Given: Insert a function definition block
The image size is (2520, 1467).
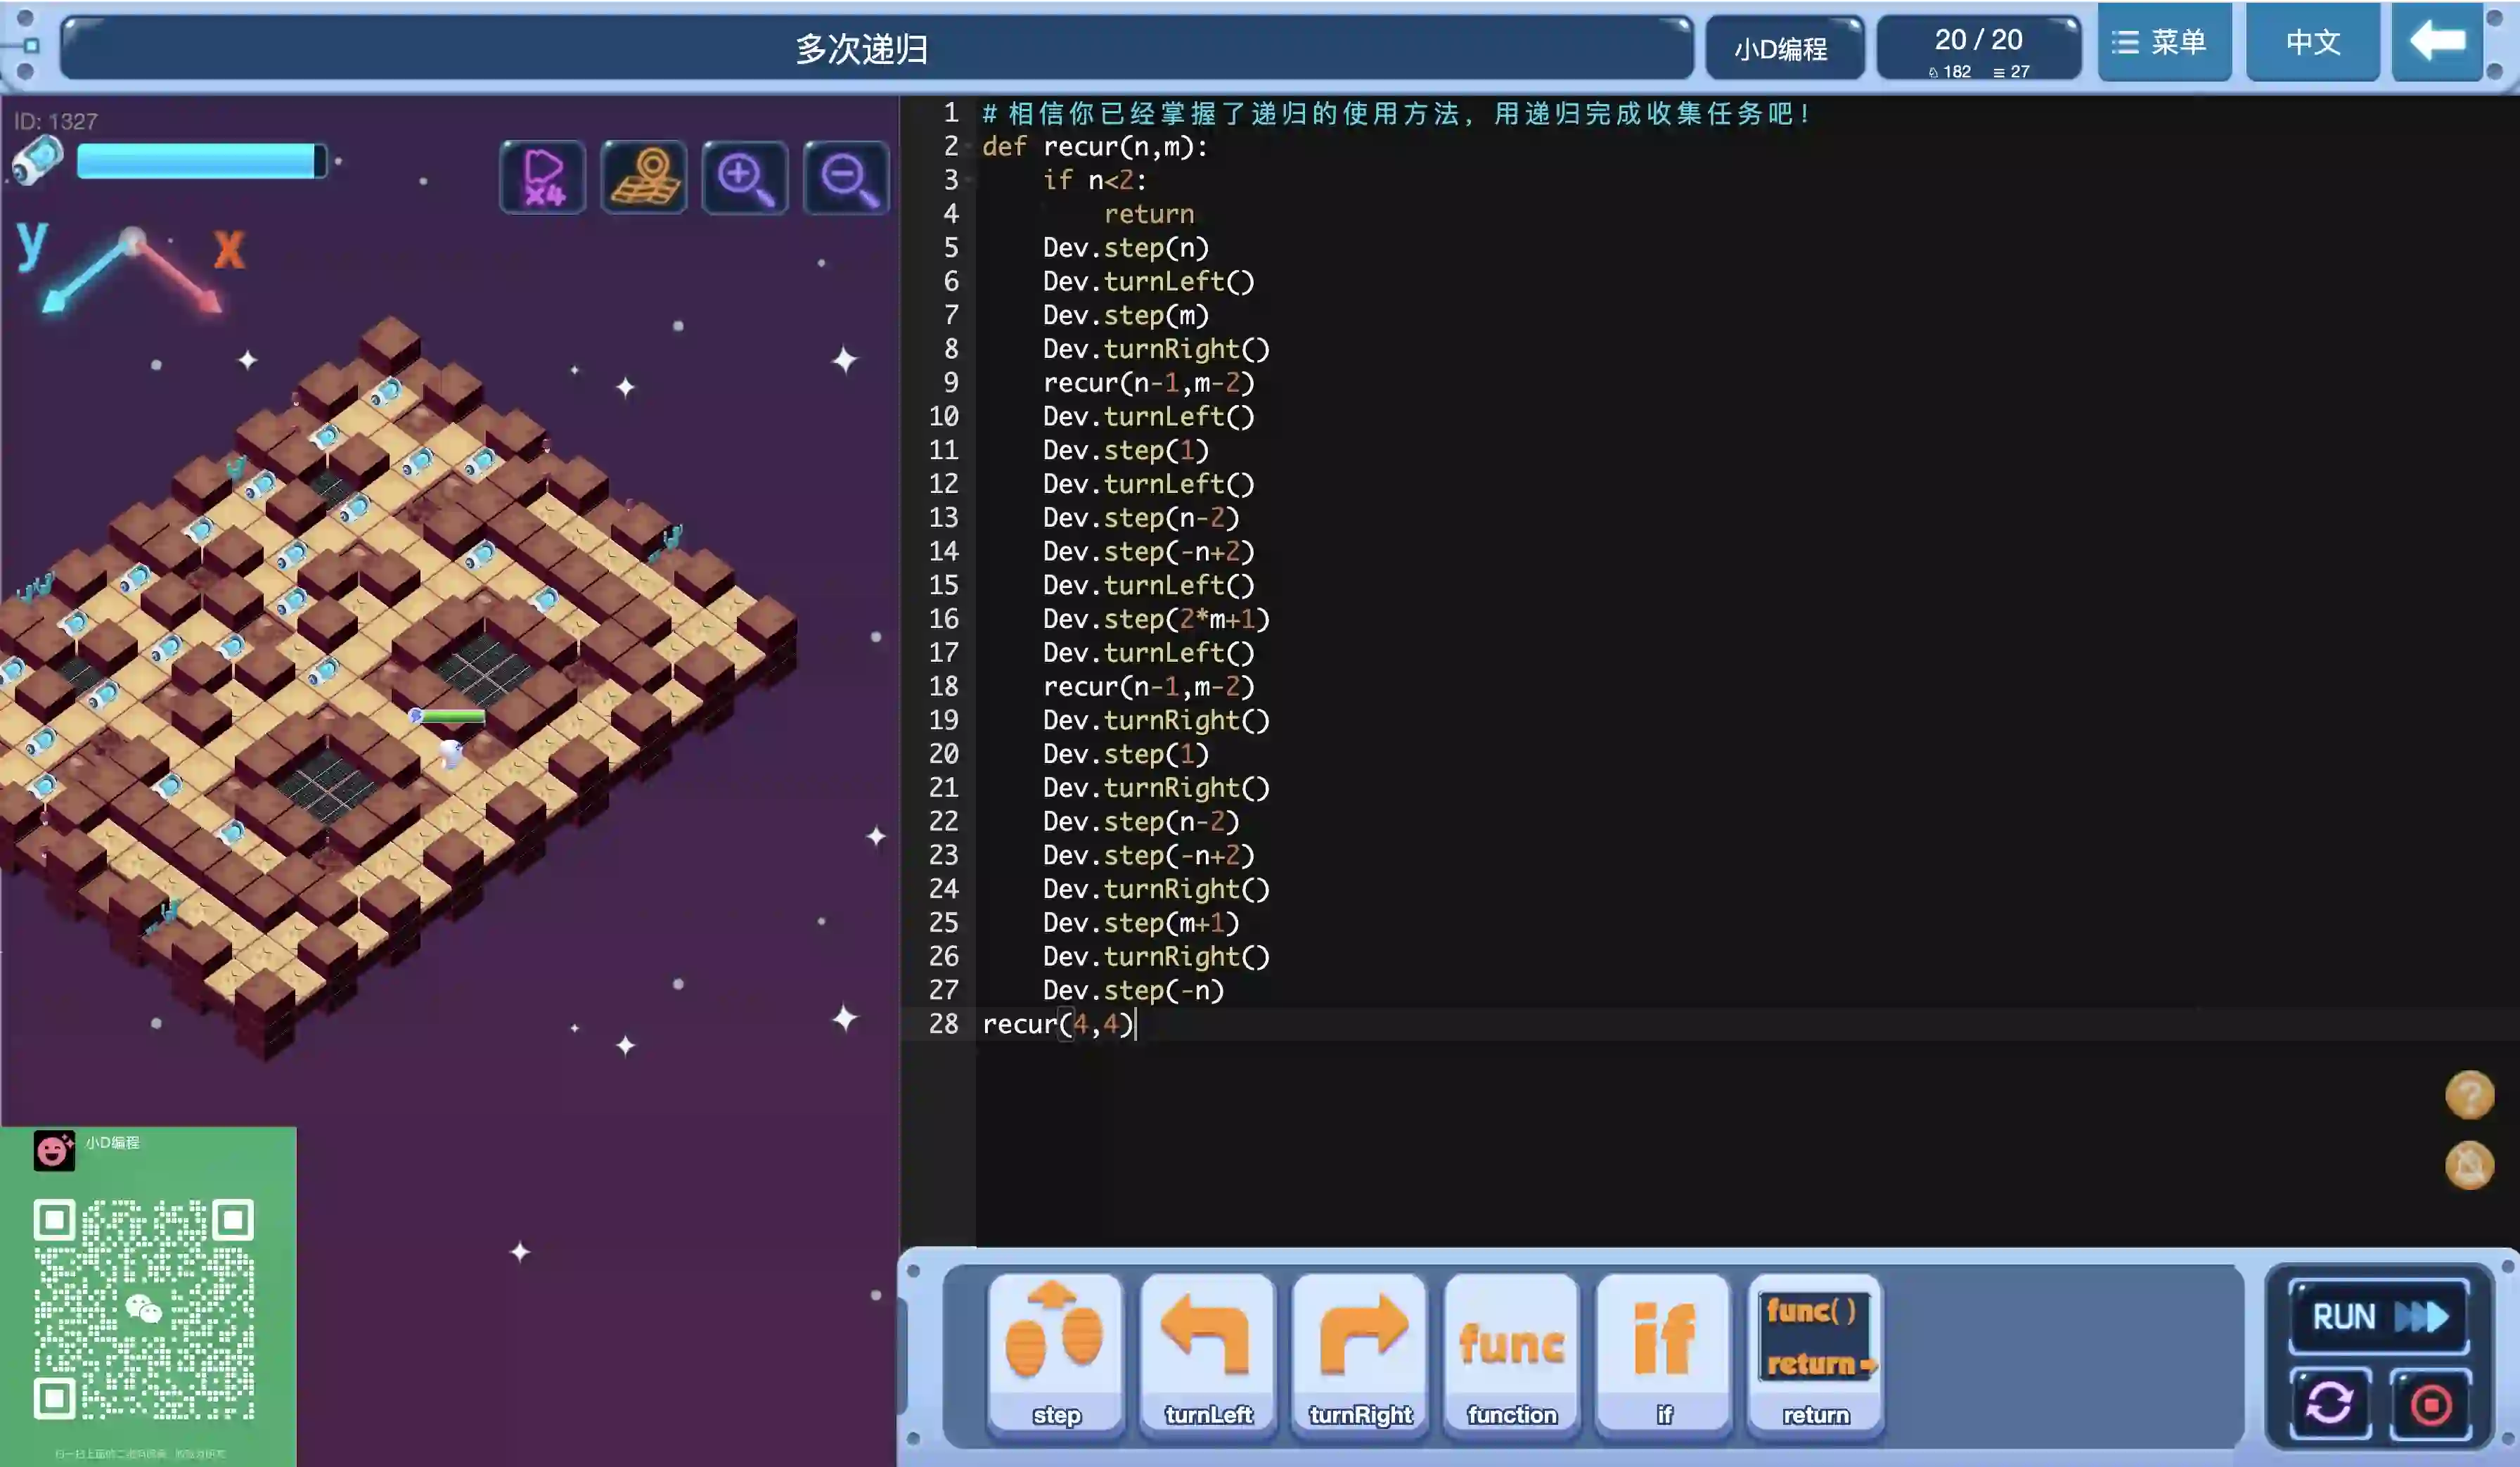Looking at the screenshot, I should (1512, 1354).
